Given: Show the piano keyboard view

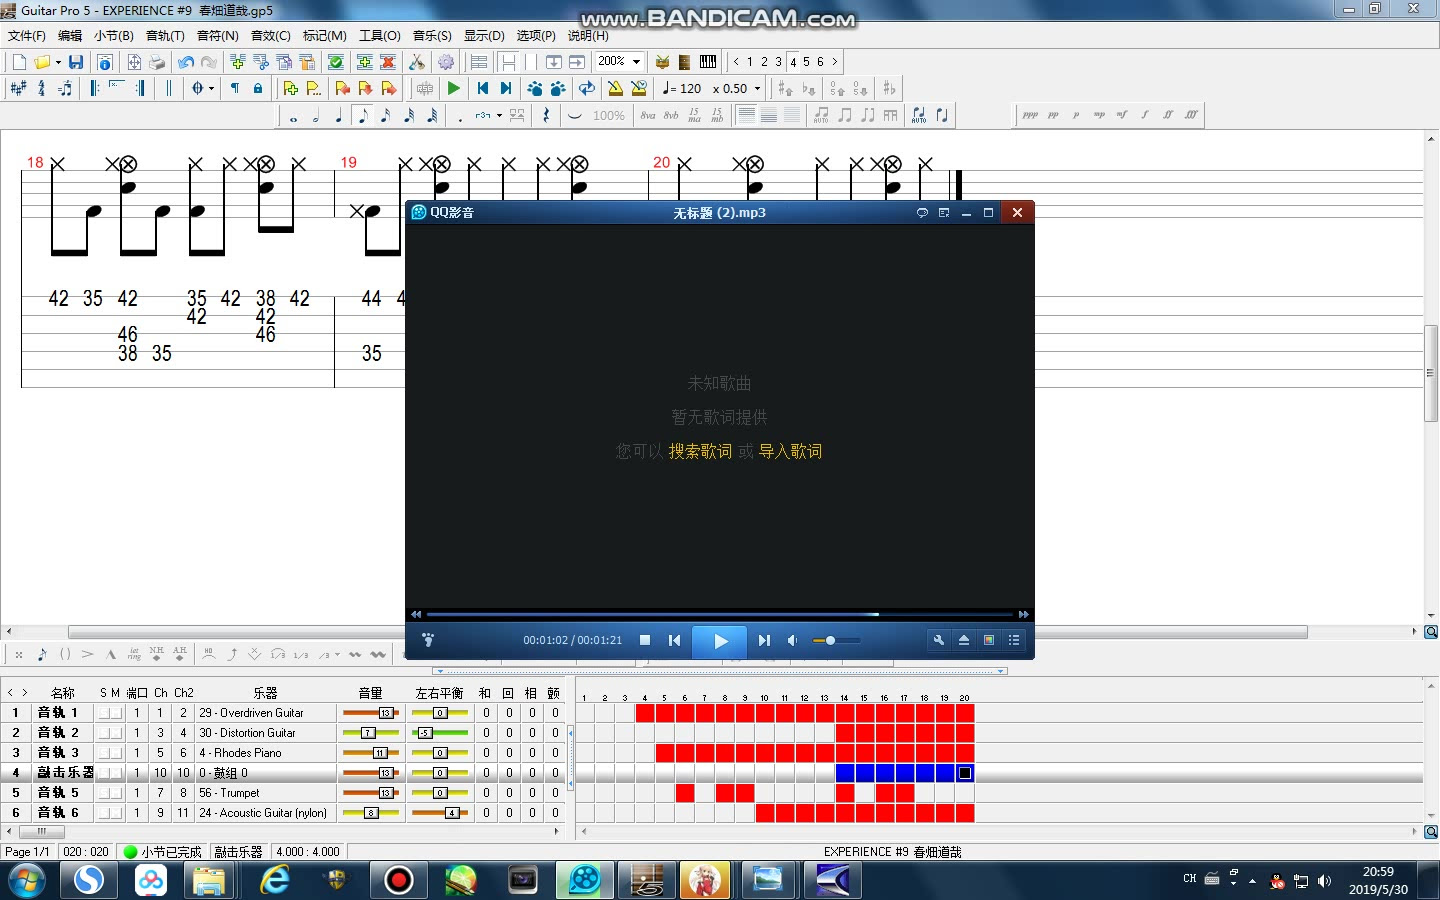Looking at the screenshot, I should [x=708, y=62].
